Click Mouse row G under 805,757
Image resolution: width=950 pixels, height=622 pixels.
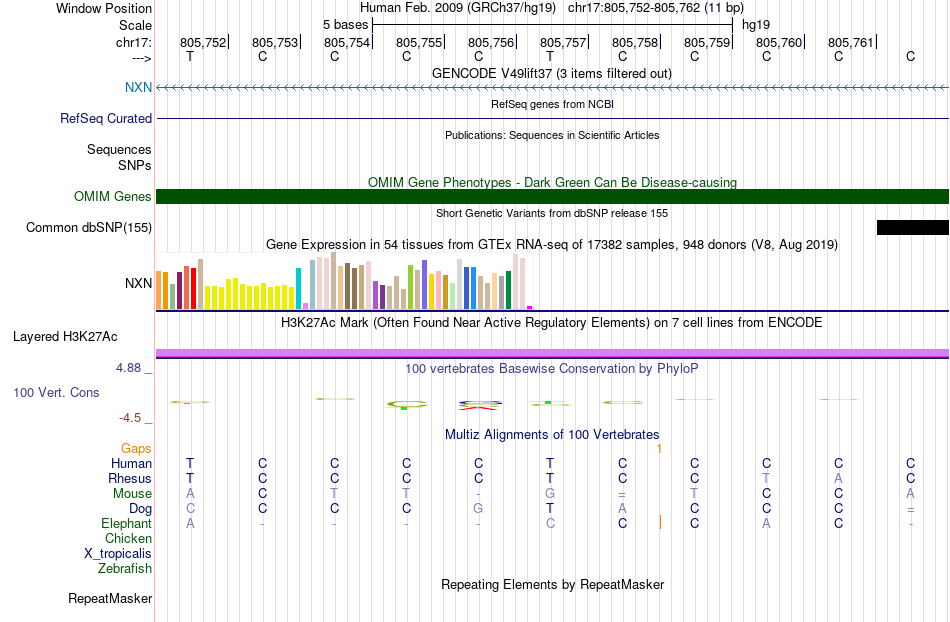tap(550, 494)
